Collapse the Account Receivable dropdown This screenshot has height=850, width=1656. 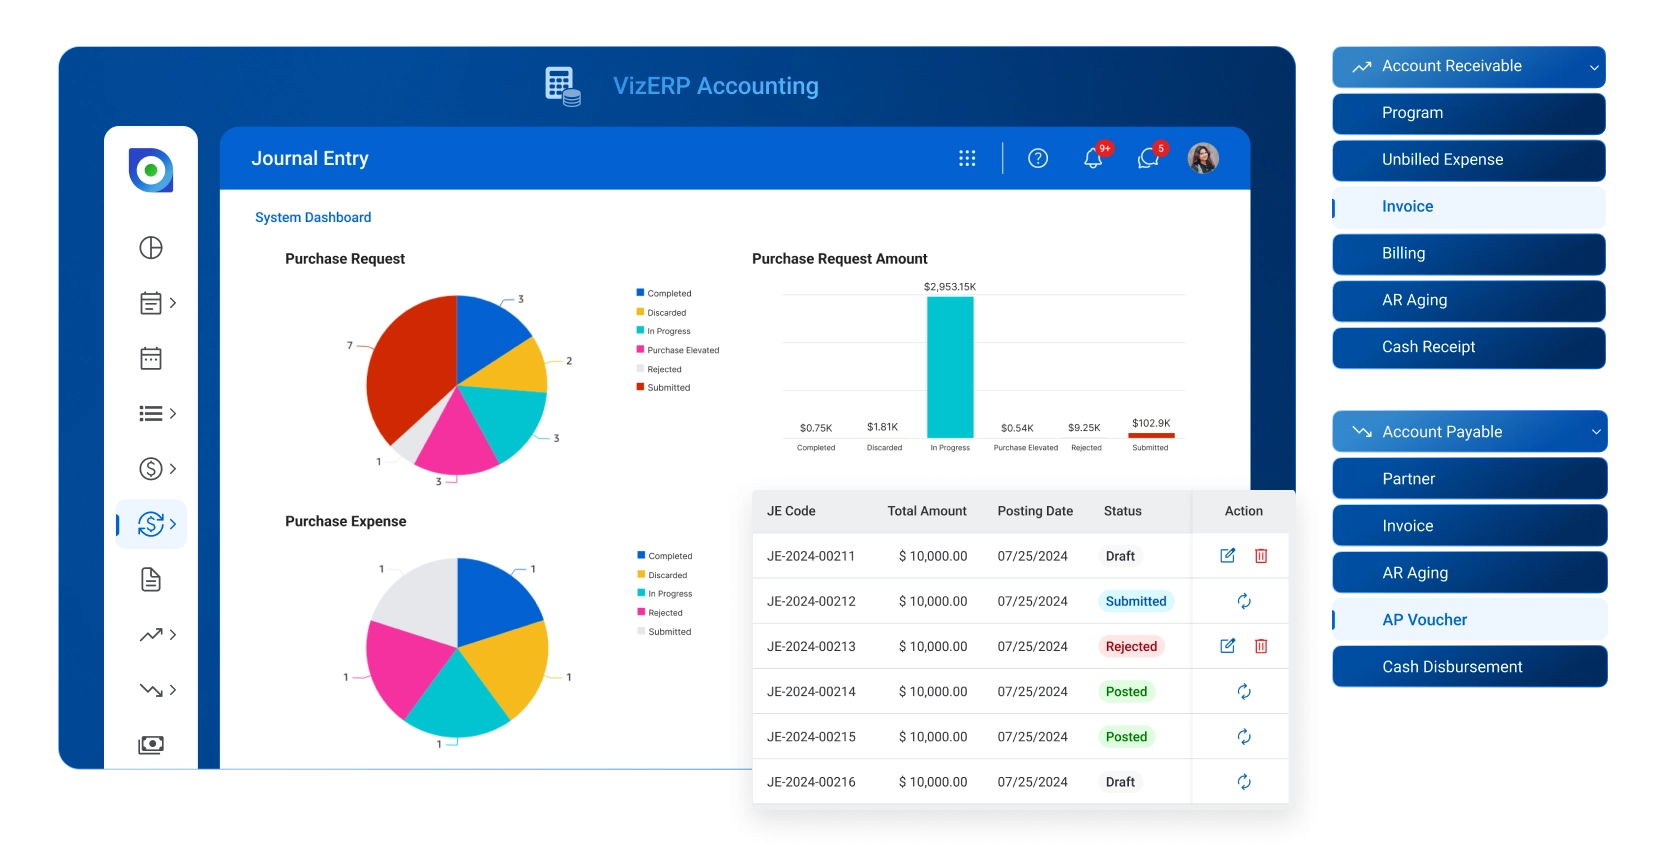click(x=1594, y=67)
